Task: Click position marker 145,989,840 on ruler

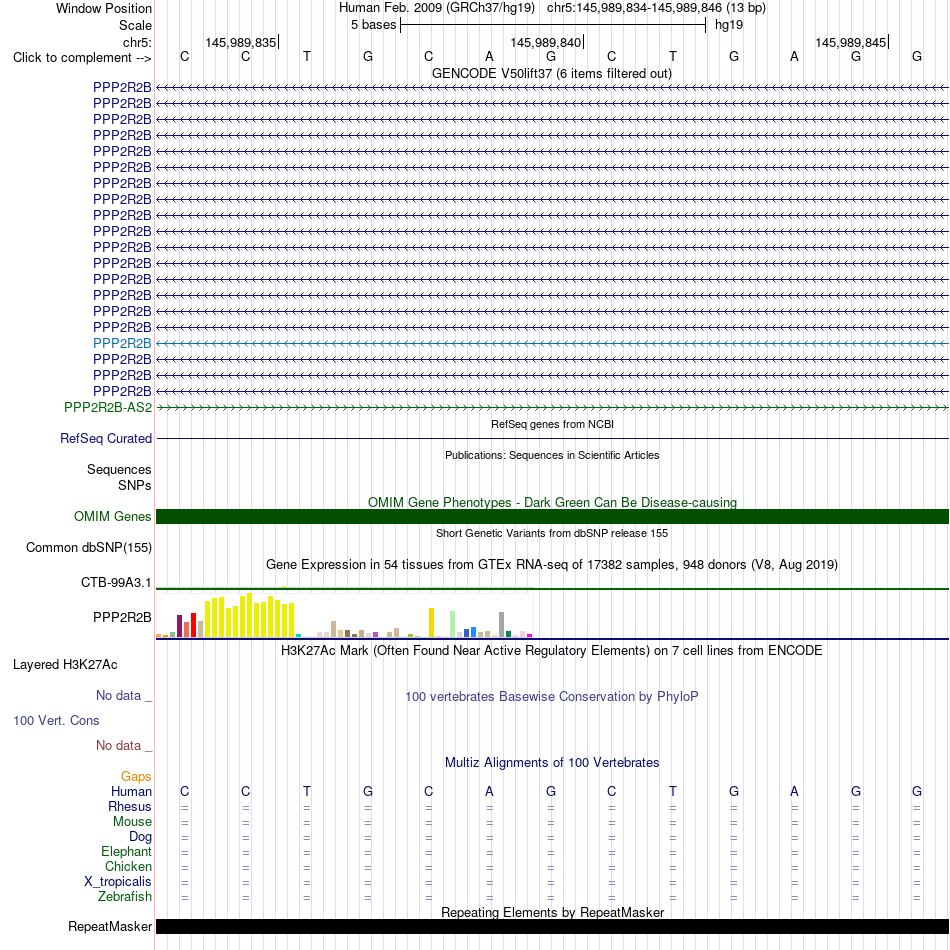Action: tap(546, 42)
